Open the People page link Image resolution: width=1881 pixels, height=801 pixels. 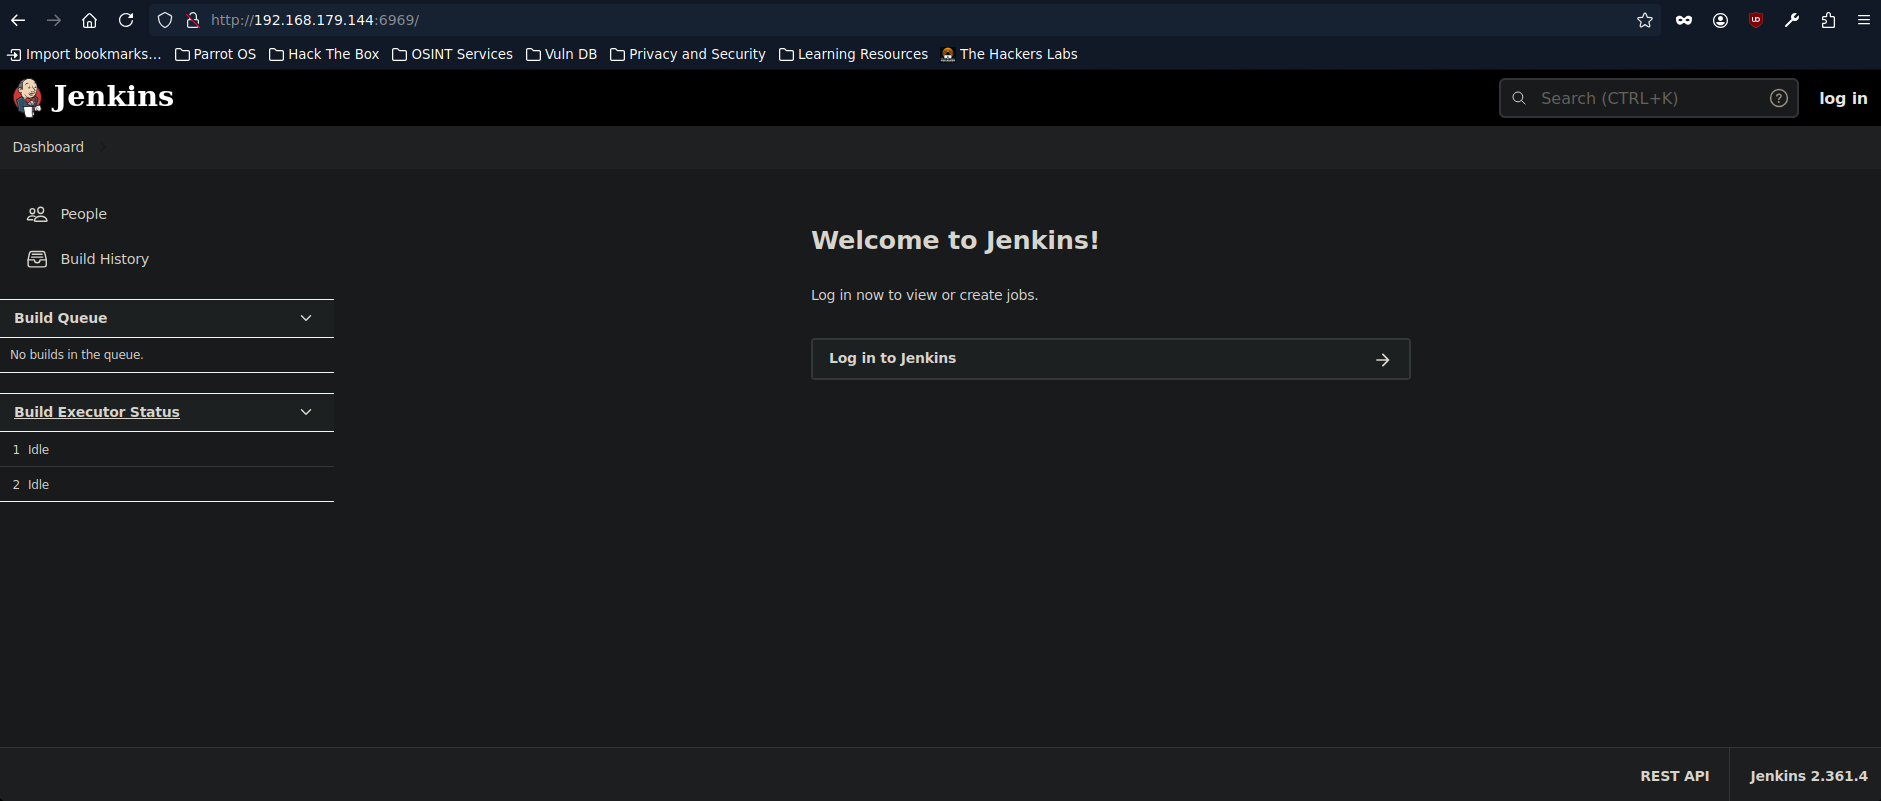[x=83, y=214]
